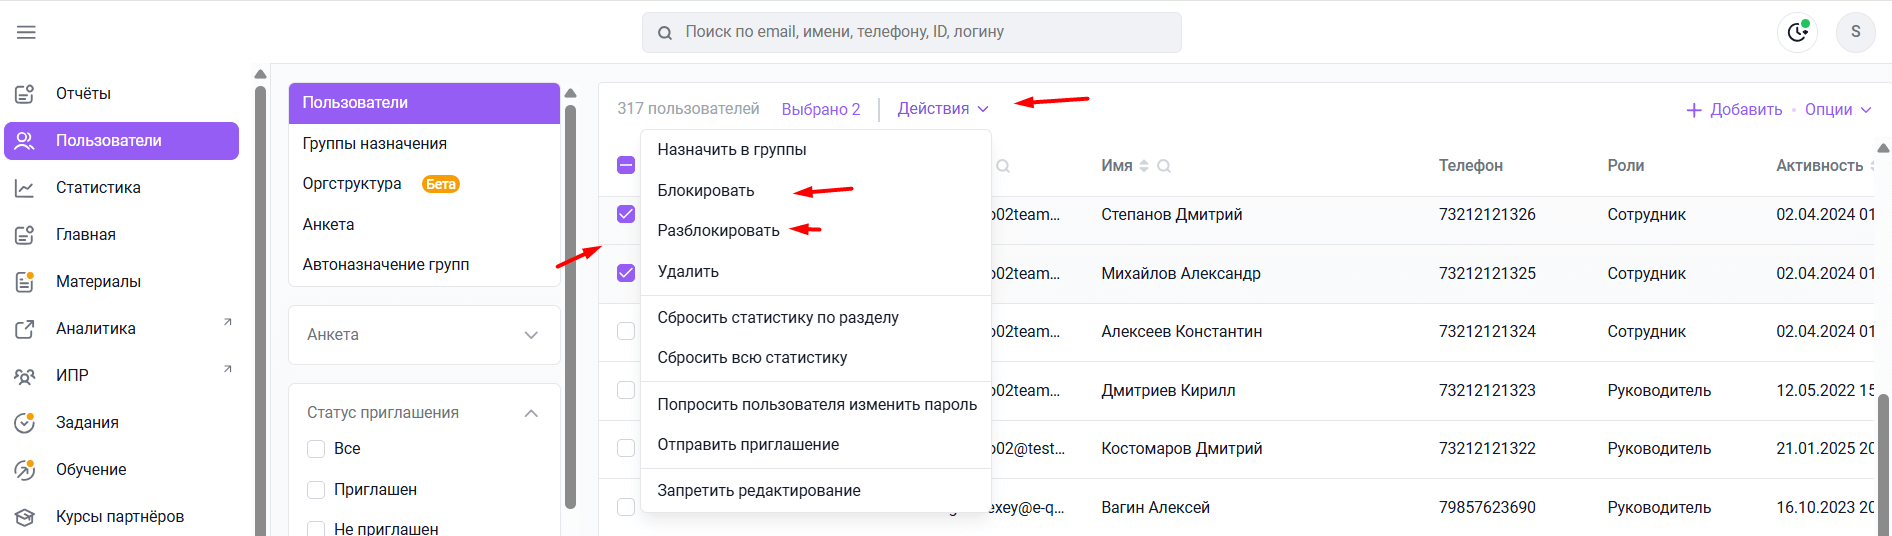Open Задания via its sidebar icon
Image resolution: width=1892 pixels, height=536 pixels.
pos(25,423)
